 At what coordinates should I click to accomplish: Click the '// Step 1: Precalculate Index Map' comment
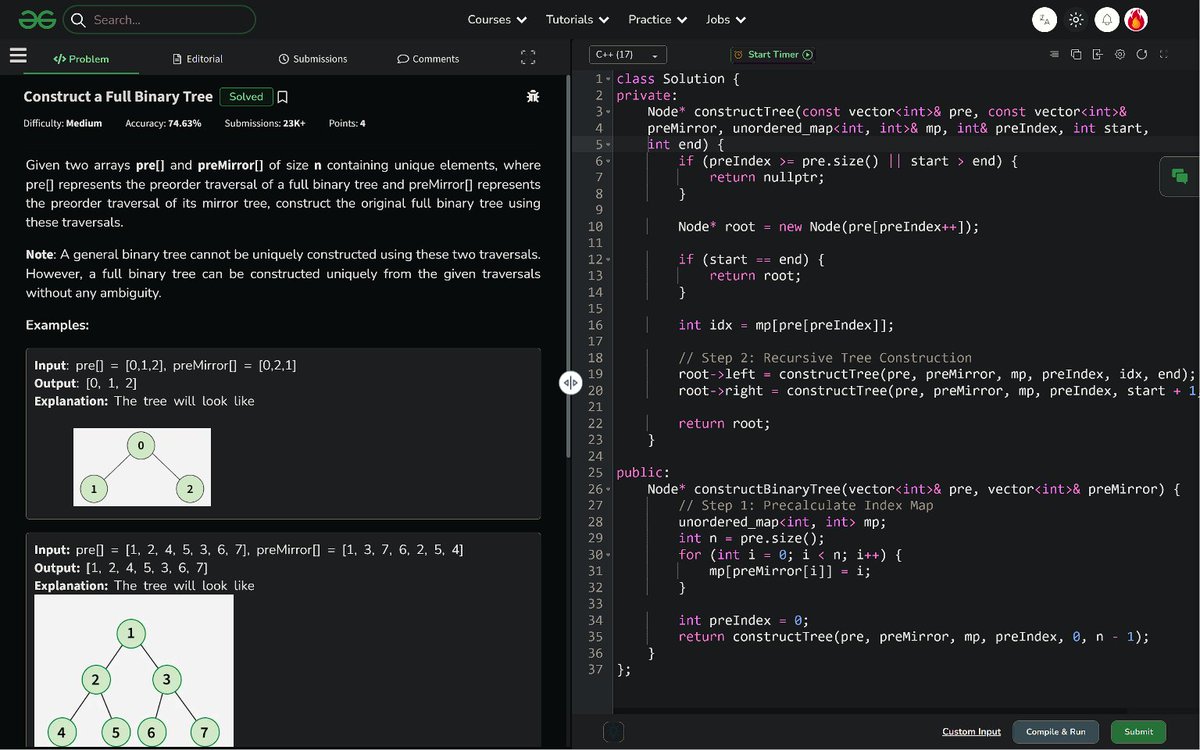coord(806,506)
